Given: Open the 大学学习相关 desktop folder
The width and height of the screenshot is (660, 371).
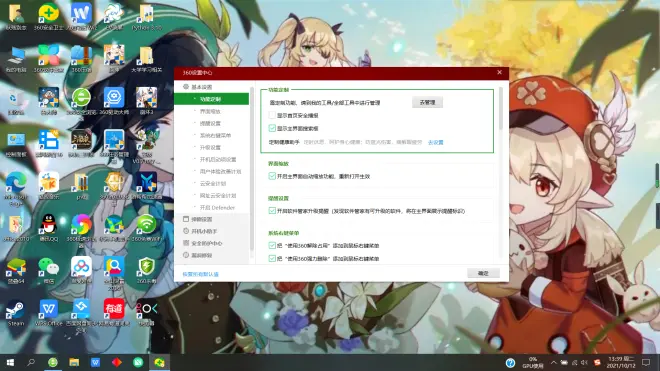Looking at the screenshot, I should point(146,59).
